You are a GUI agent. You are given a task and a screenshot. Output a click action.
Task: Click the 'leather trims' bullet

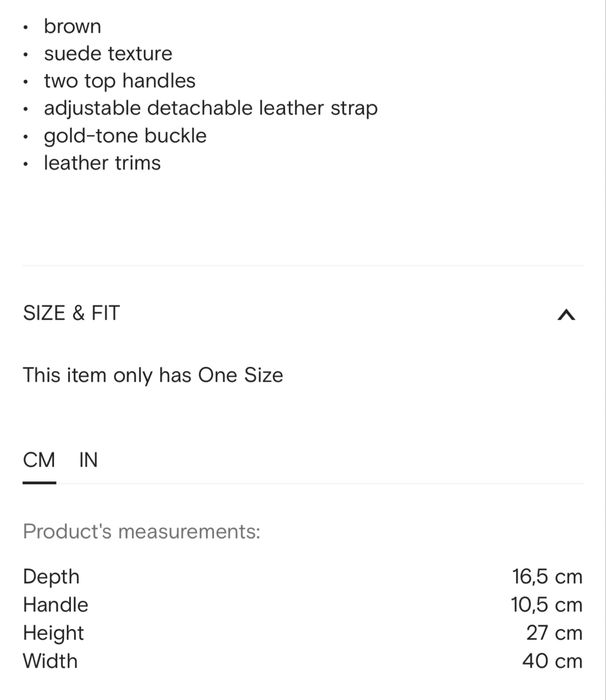point(102,163)
